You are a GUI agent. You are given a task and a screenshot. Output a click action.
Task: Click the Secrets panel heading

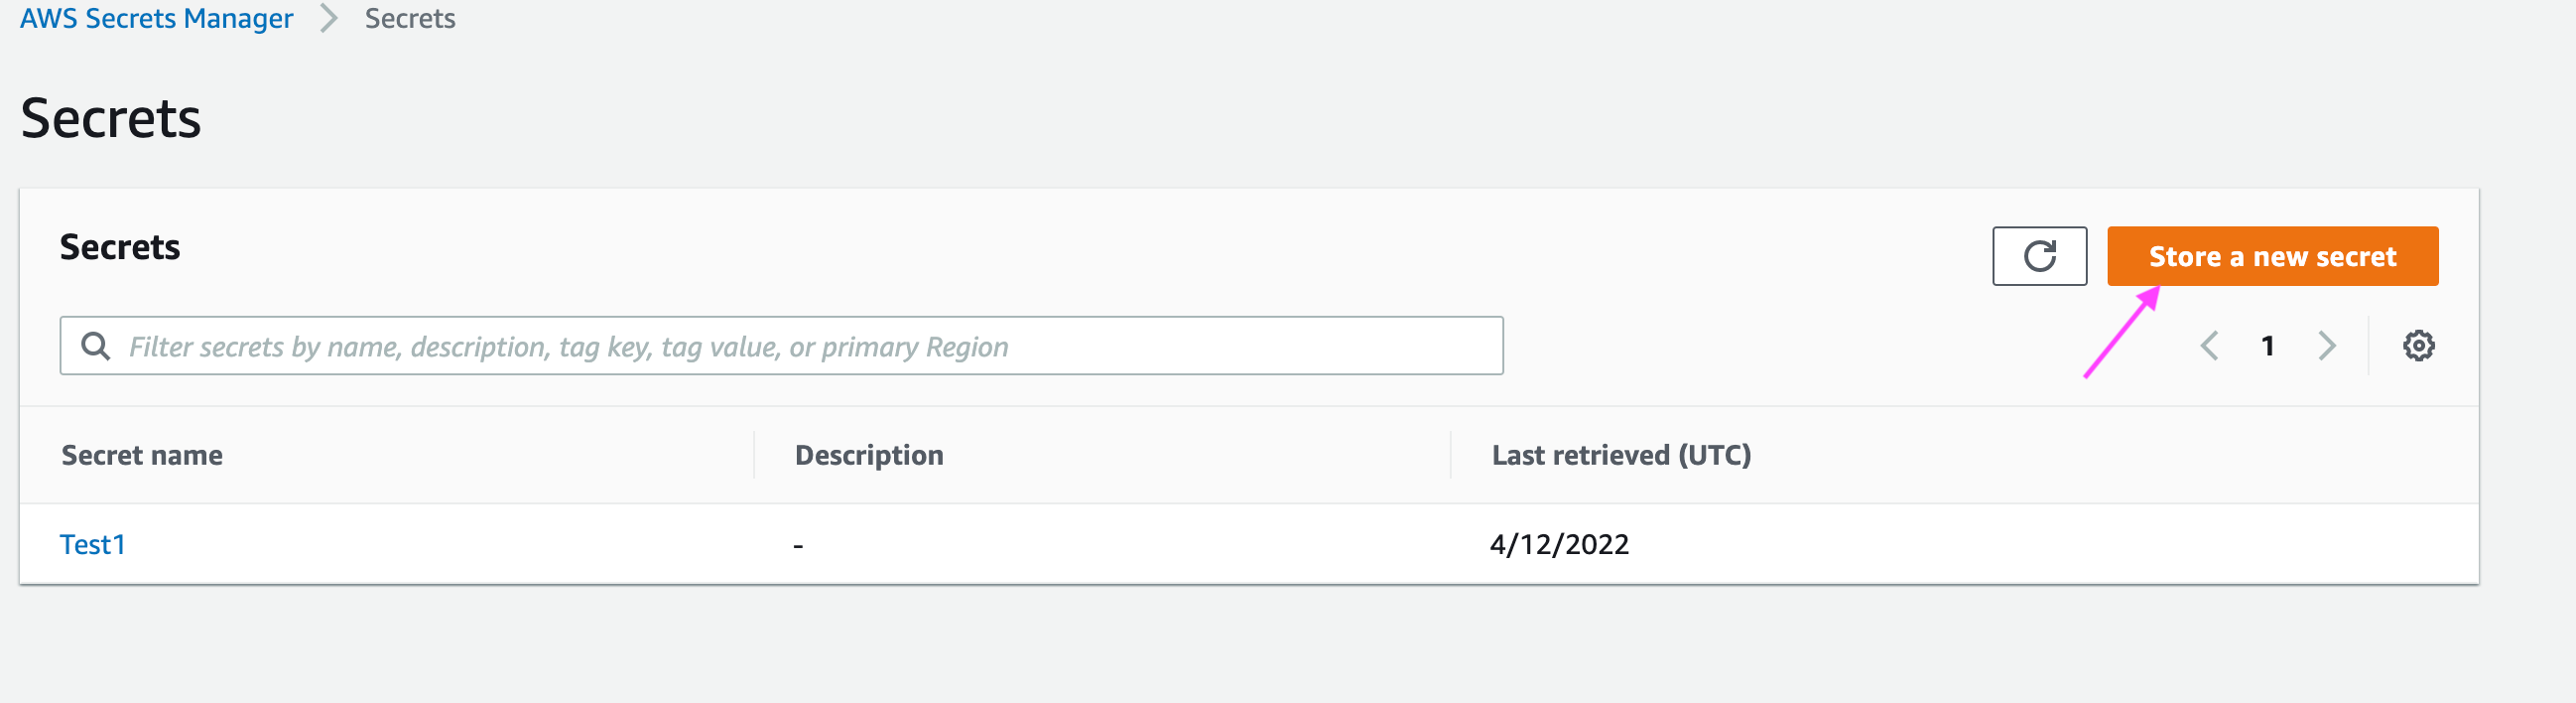point(120,247)
